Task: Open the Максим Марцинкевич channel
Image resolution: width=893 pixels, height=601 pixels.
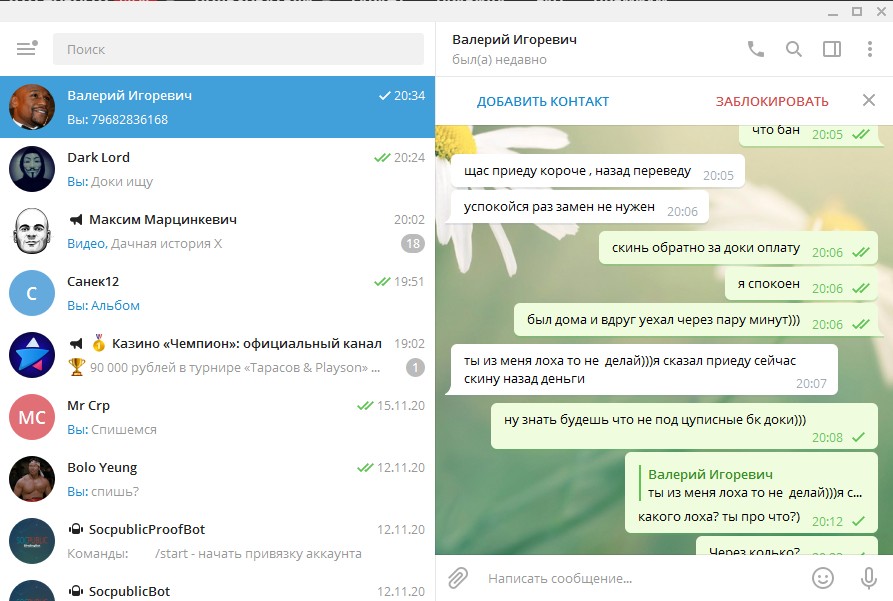Action: [218, 231]
